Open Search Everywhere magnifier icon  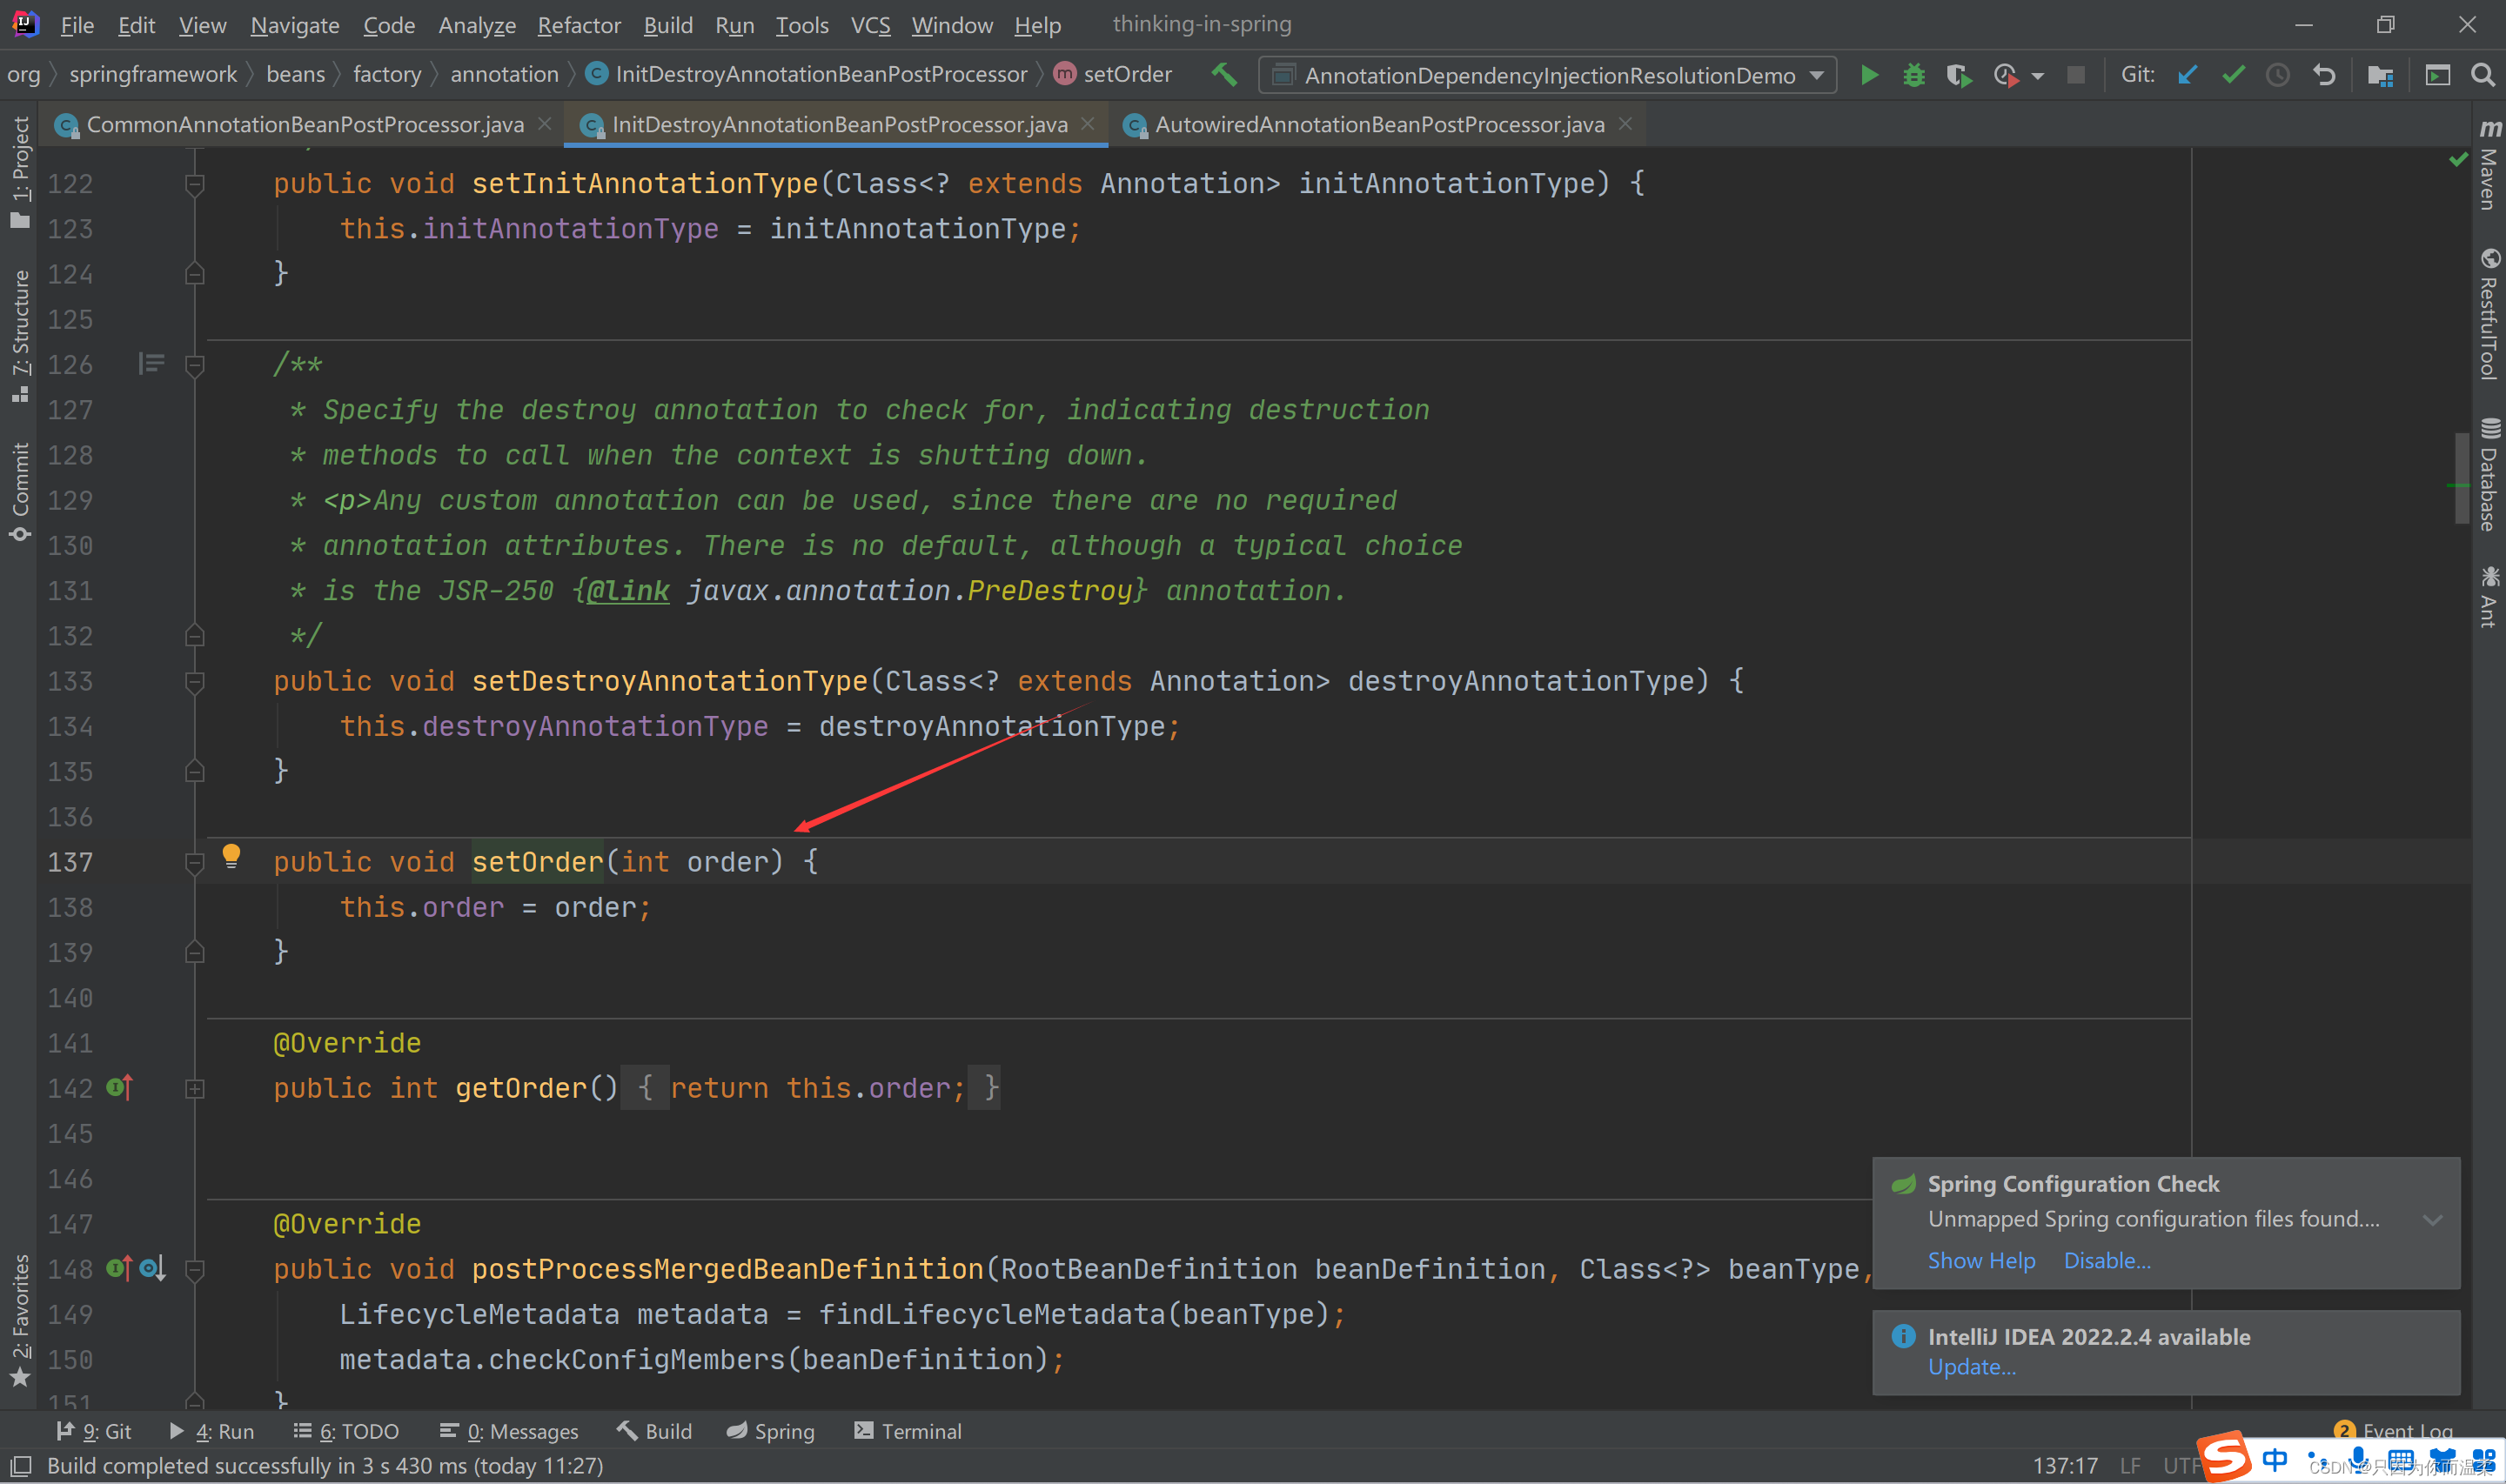pyautogui.click(x=2482, y=75)
